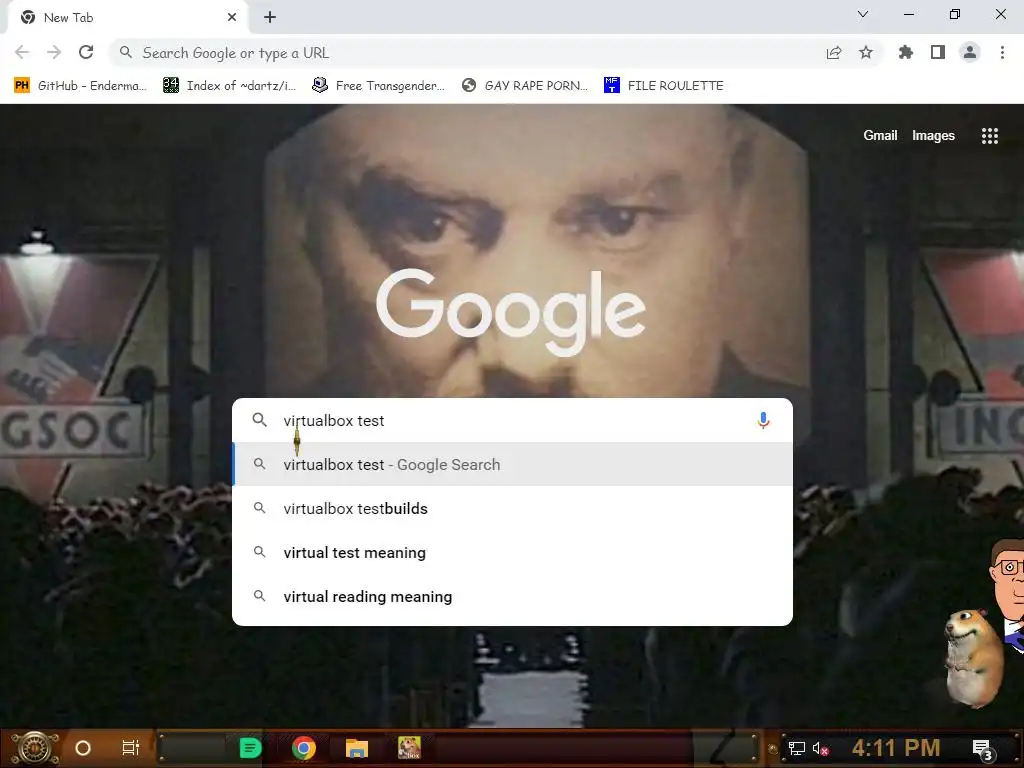This screenshot has height=768, width=1024.
Task: Select the New Tab browser tab
Action: (127, 18)
